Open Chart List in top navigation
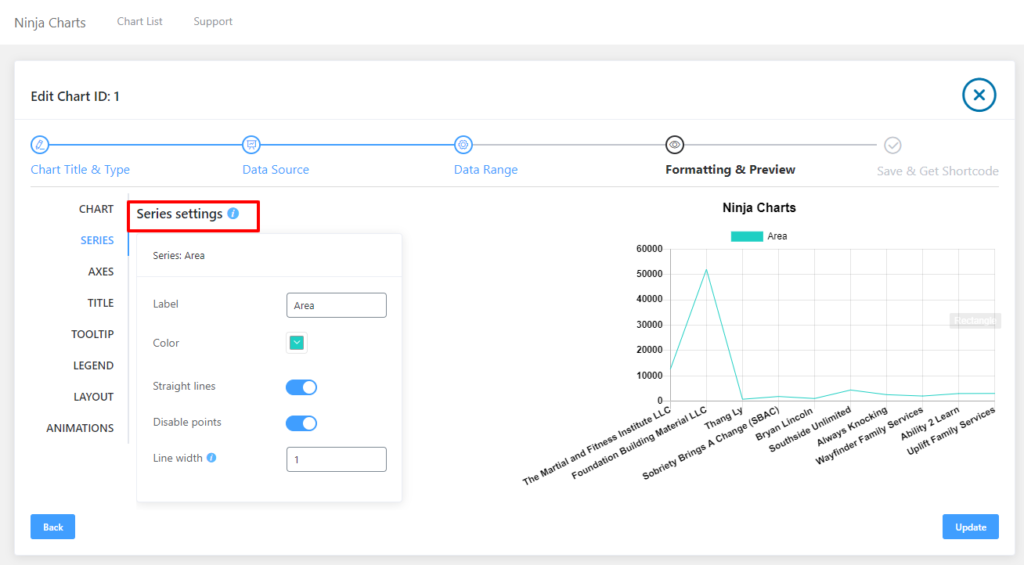 coord(140,21)
